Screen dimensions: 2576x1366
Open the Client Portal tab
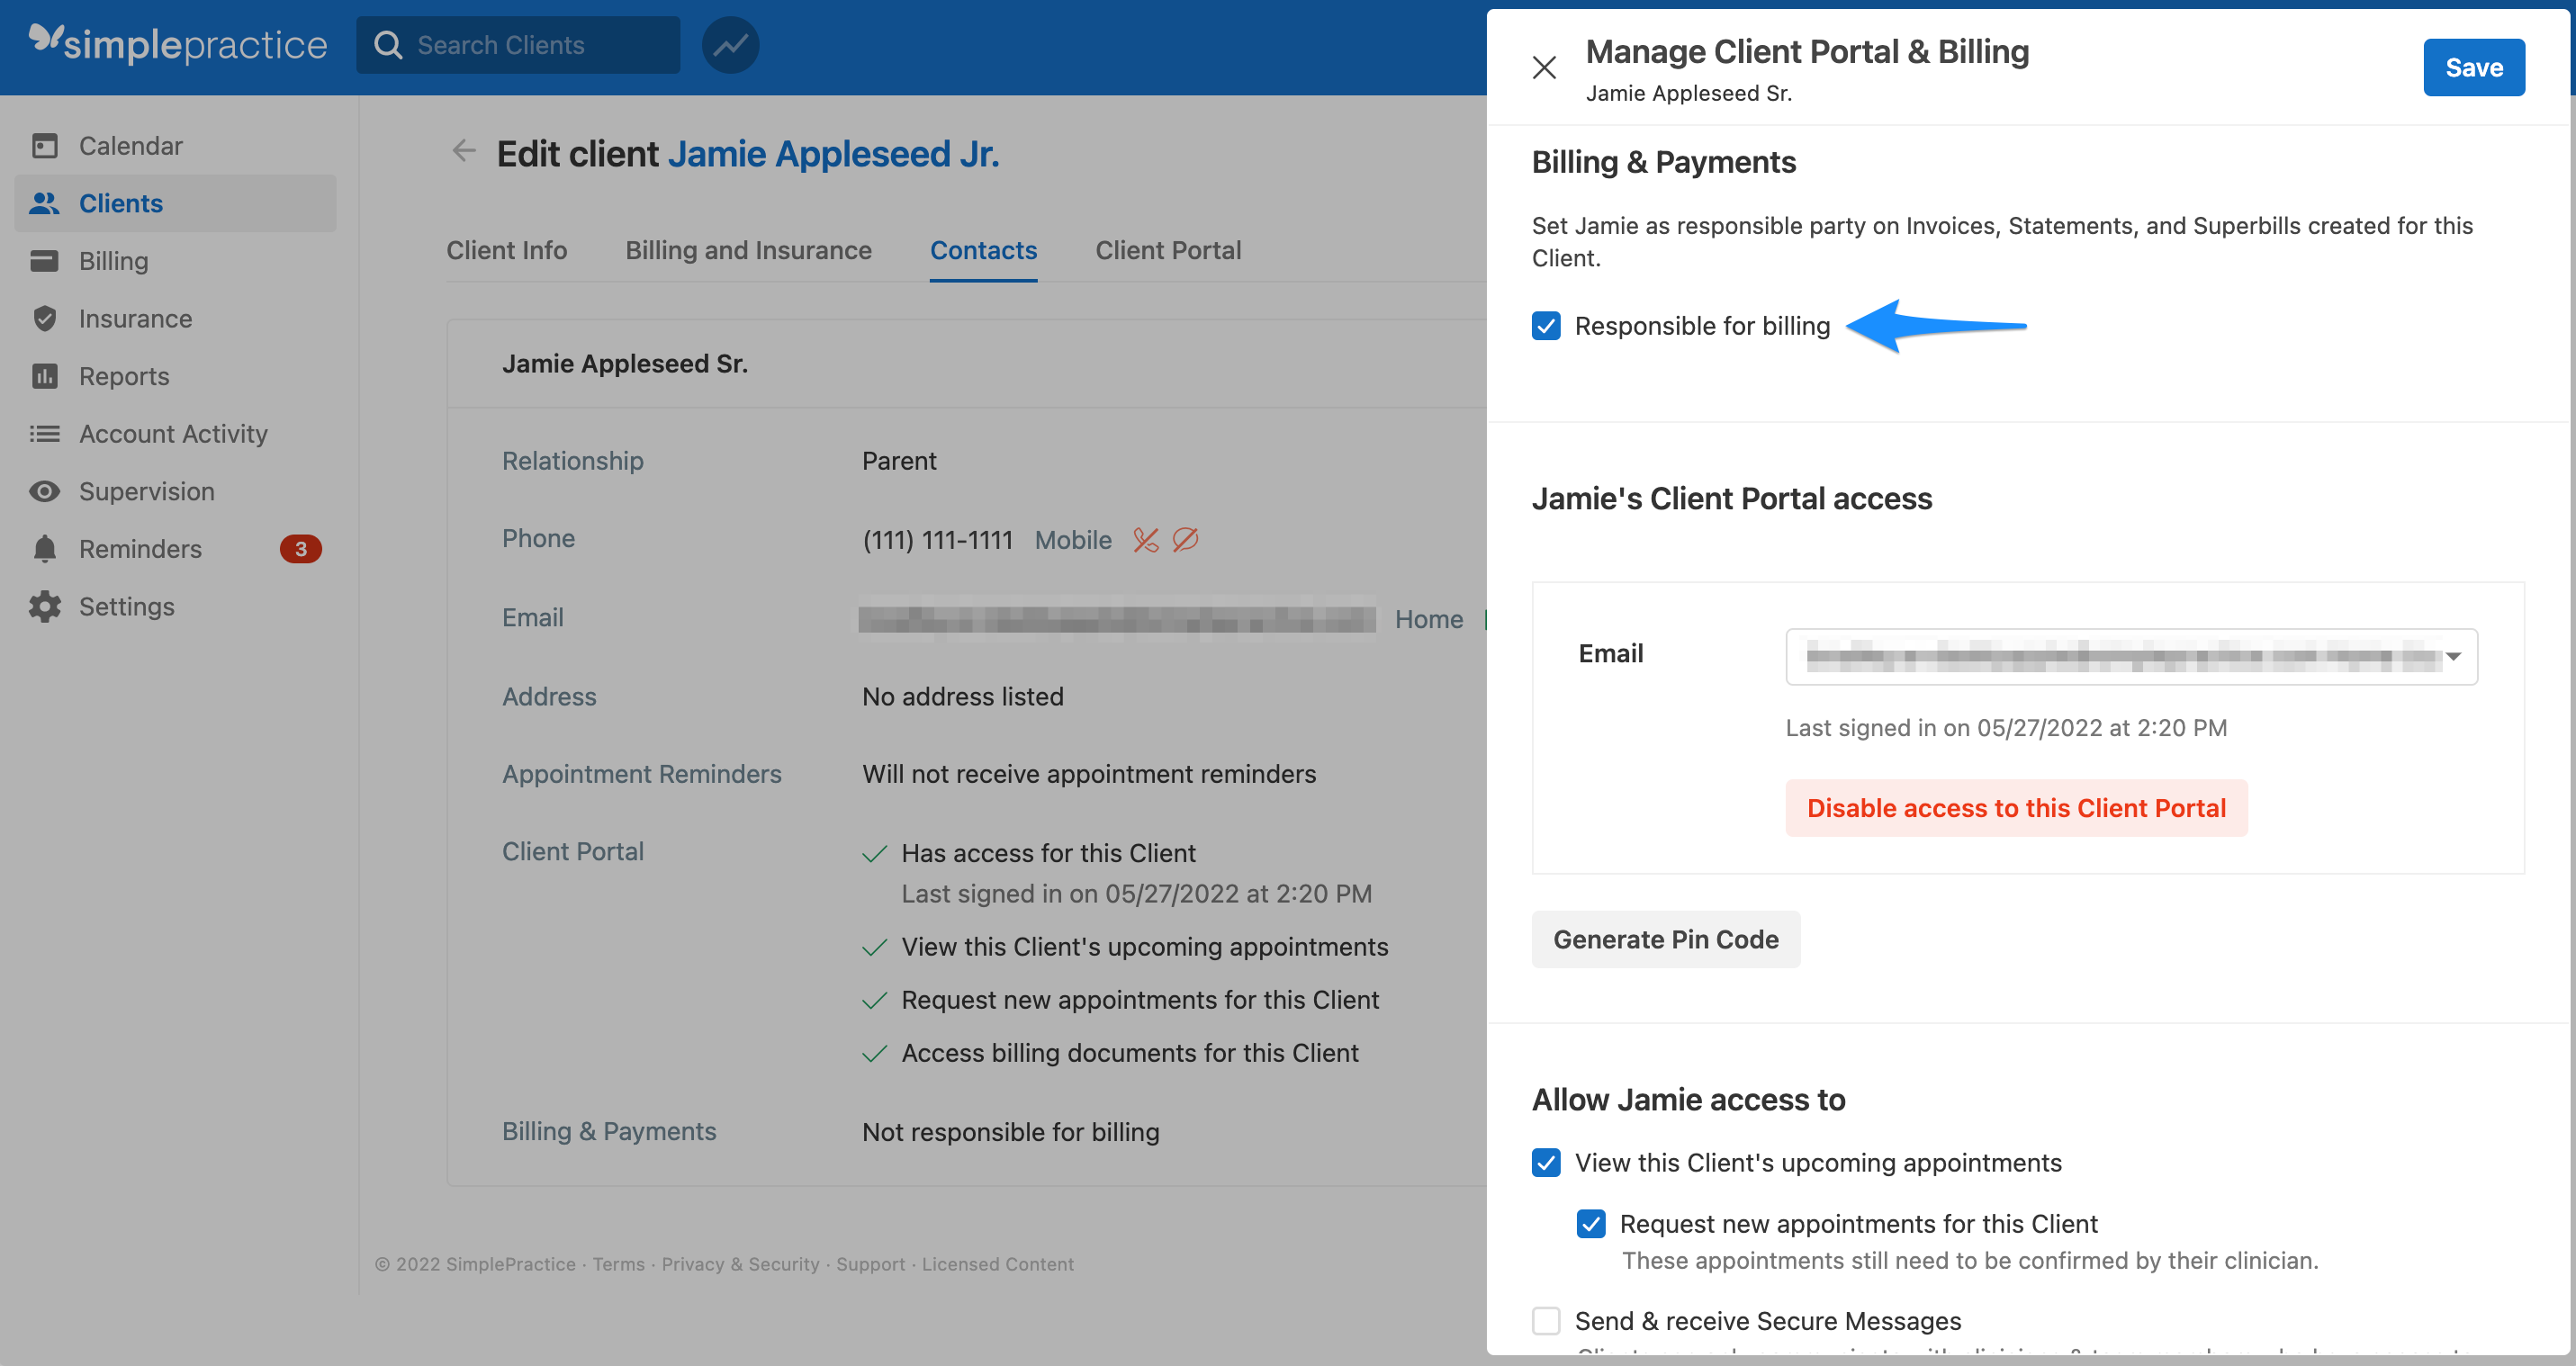coord(1167,250)
